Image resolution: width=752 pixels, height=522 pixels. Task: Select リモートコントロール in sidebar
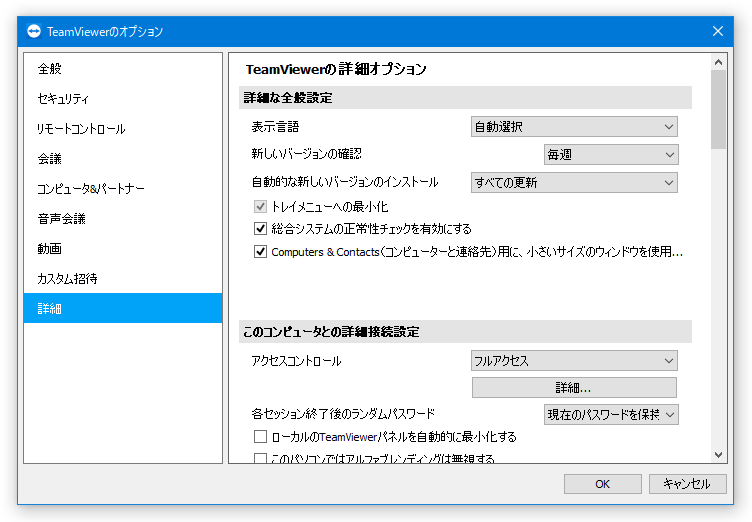(x=123, y=129)
